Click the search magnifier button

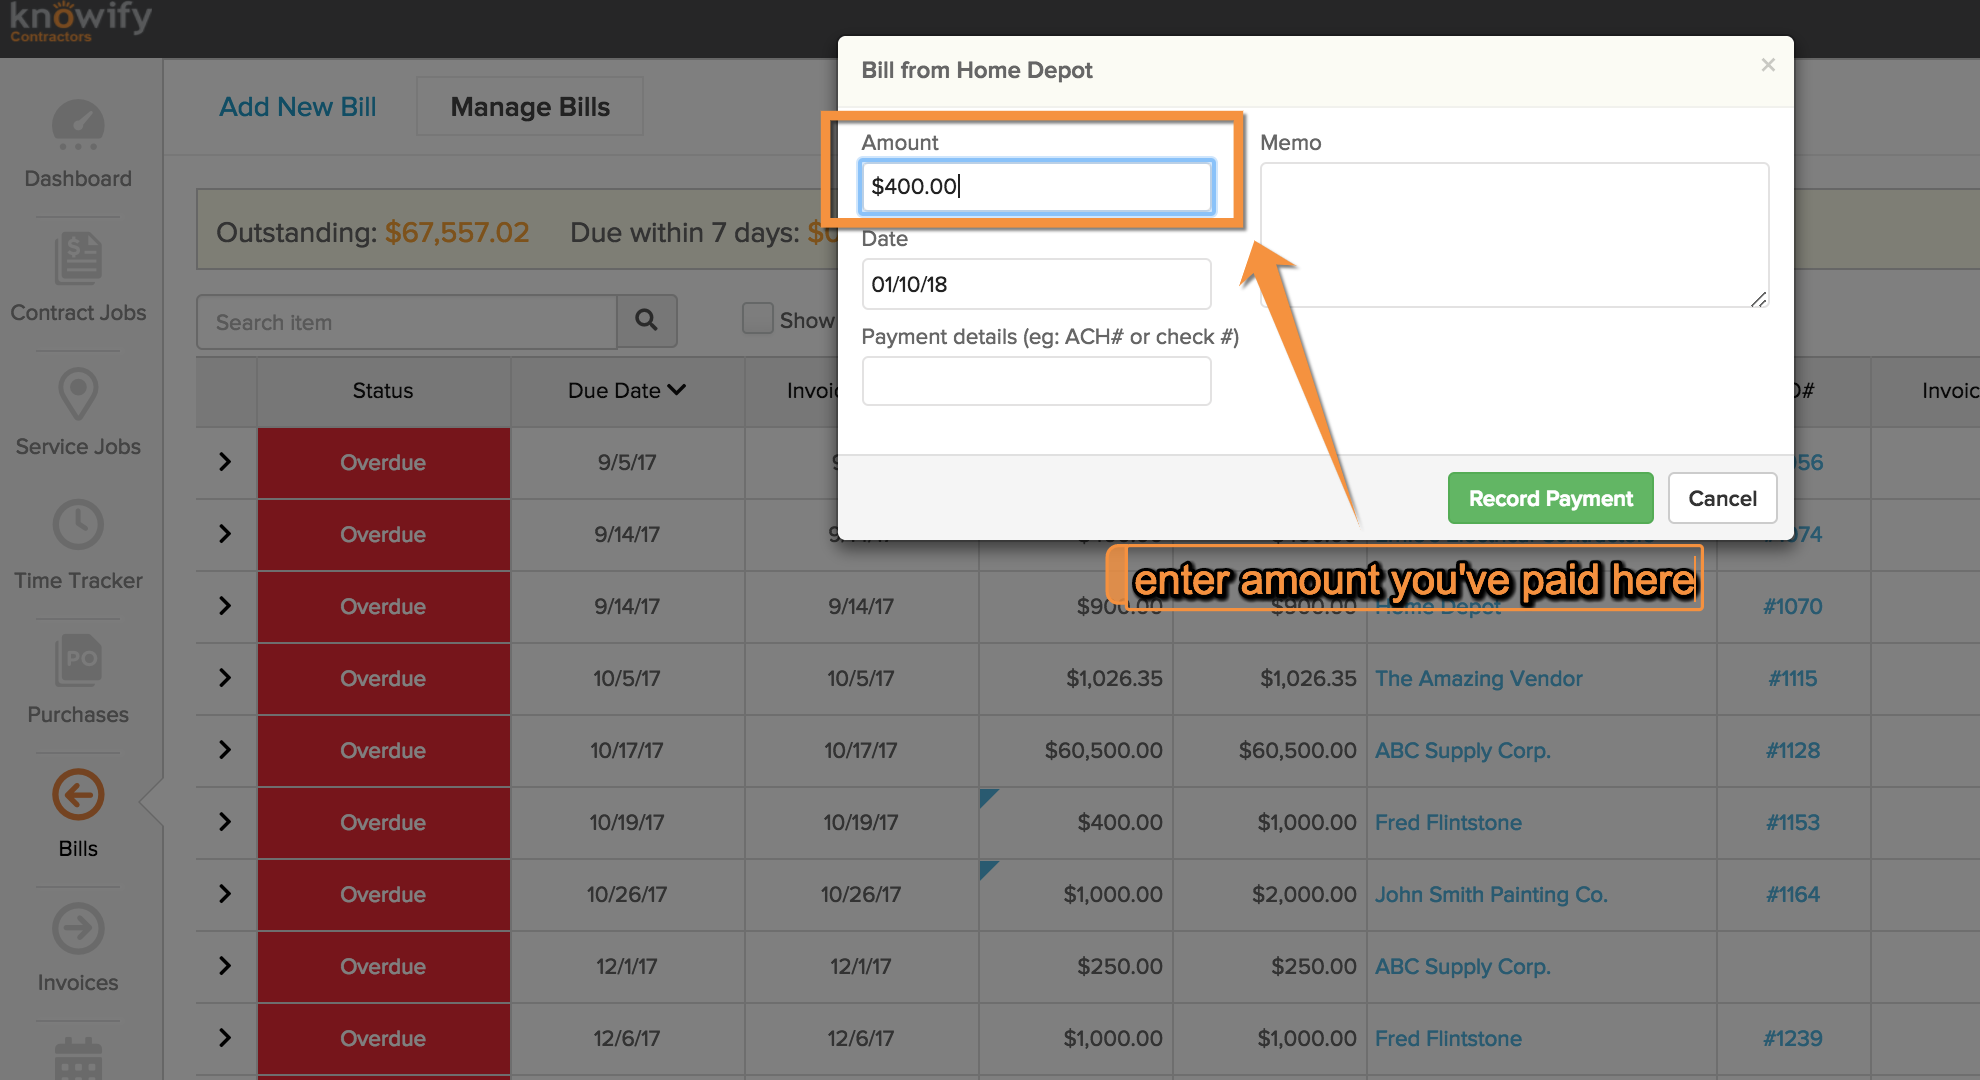pyautogui.click(x=647, y=321)
